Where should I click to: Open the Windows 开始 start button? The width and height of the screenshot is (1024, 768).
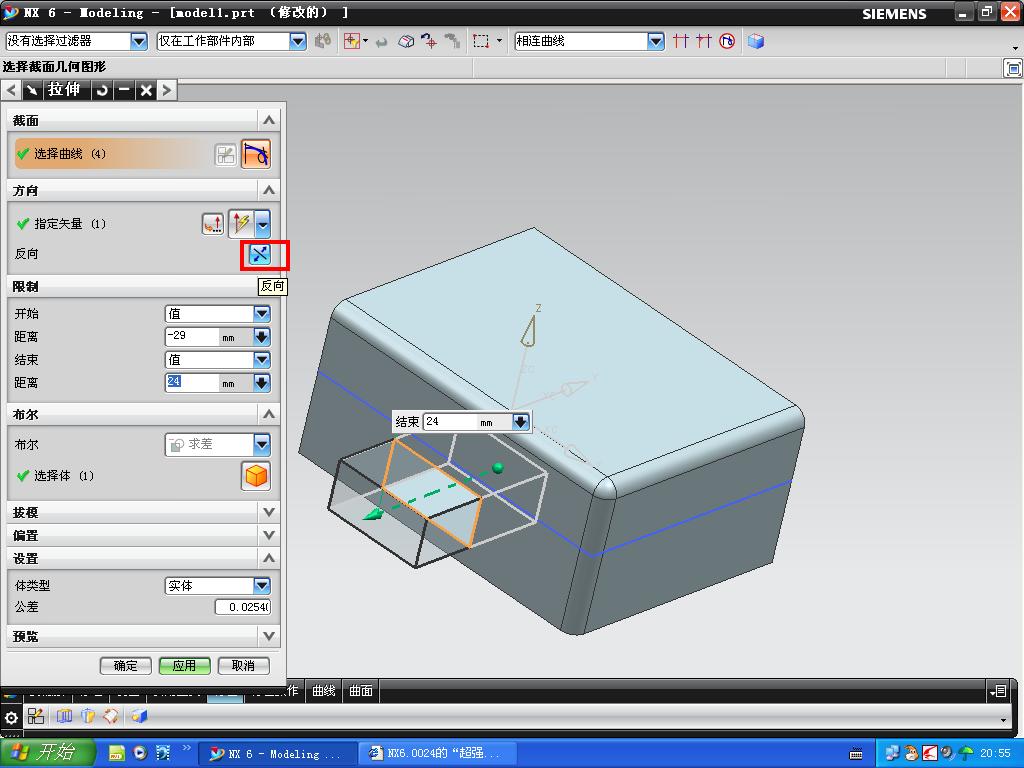(47, 753)
